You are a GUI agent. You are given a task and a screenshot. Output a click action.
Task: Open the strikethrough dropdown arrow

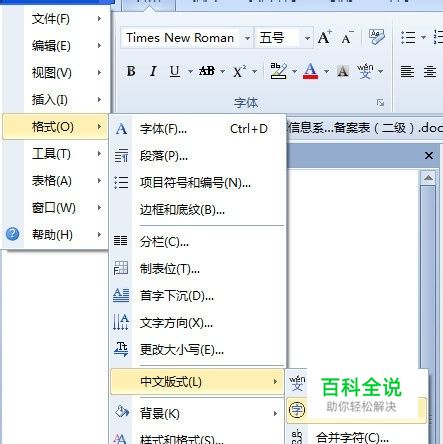(222, 71)
